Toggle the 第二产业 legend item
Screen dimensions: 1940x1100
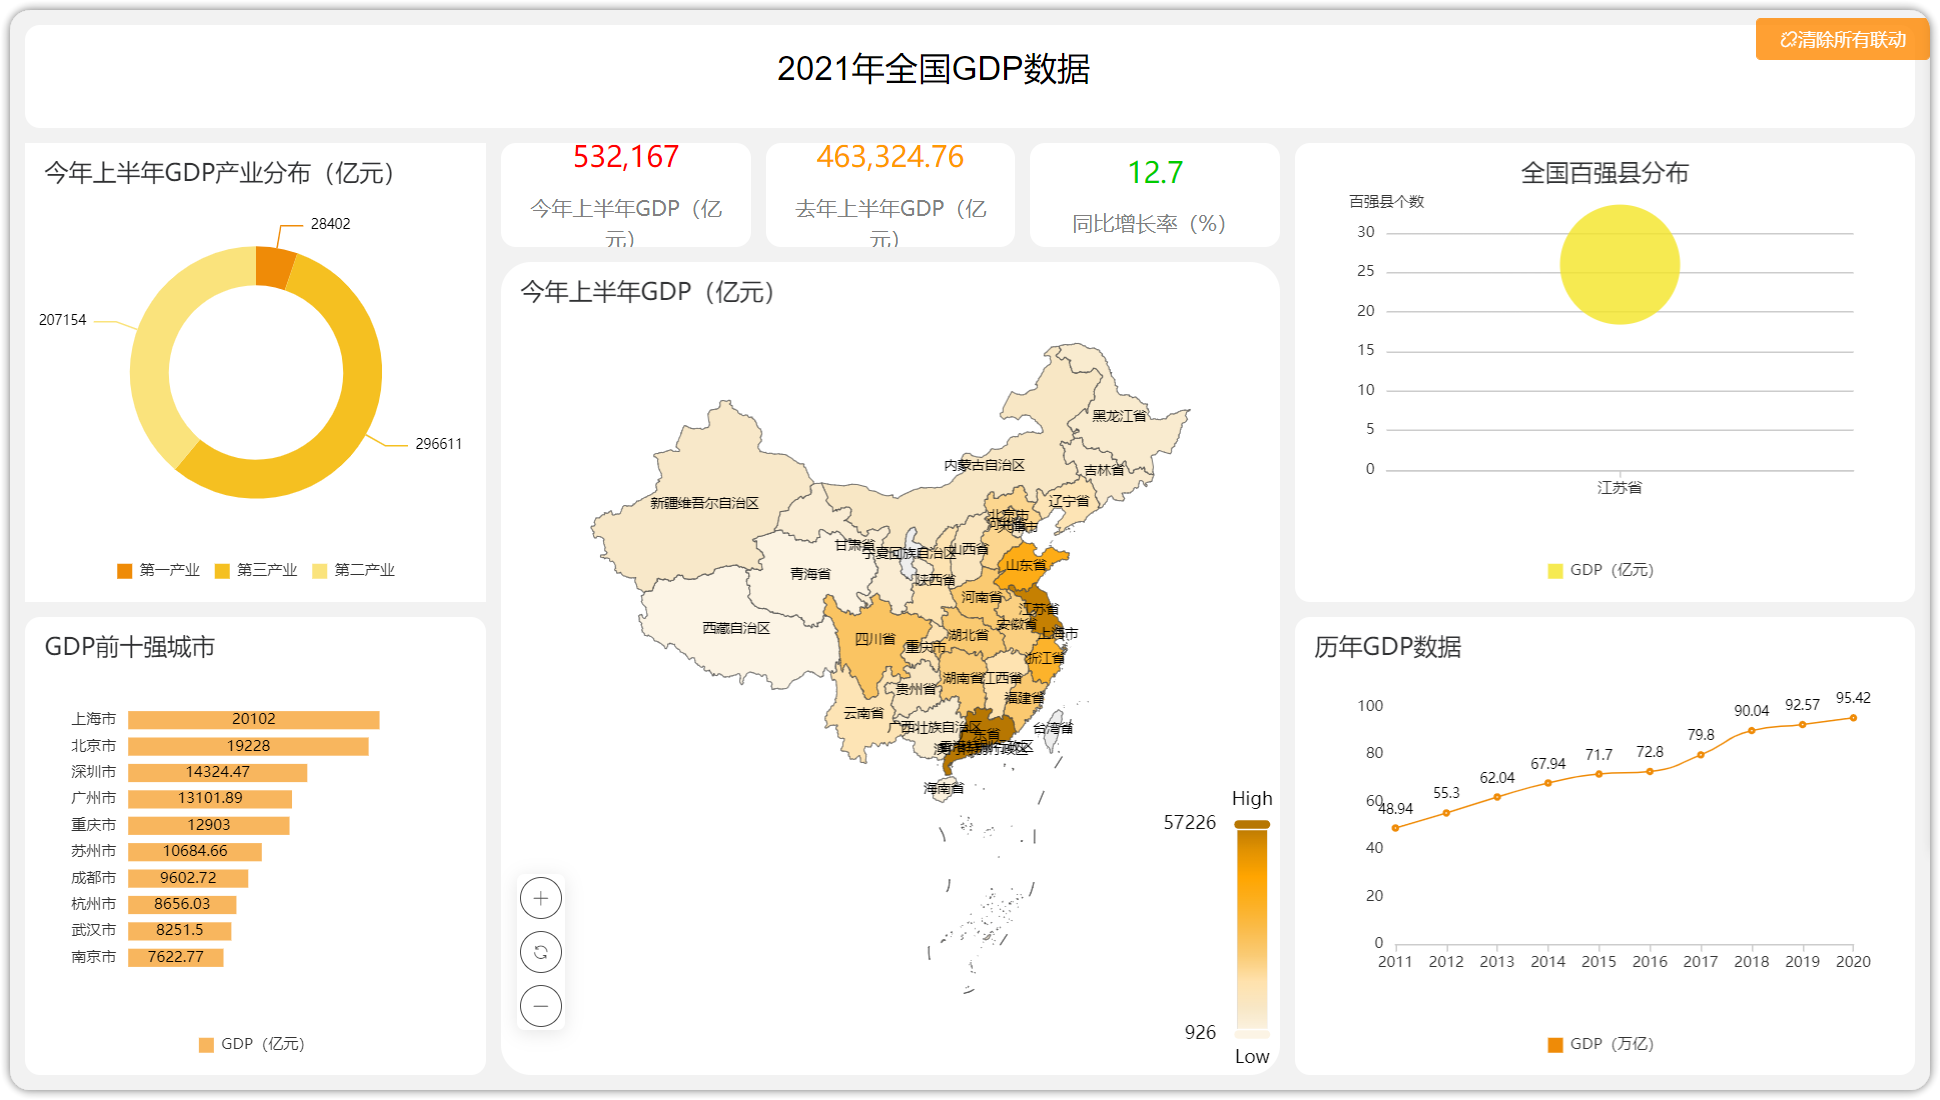(354, 570)
